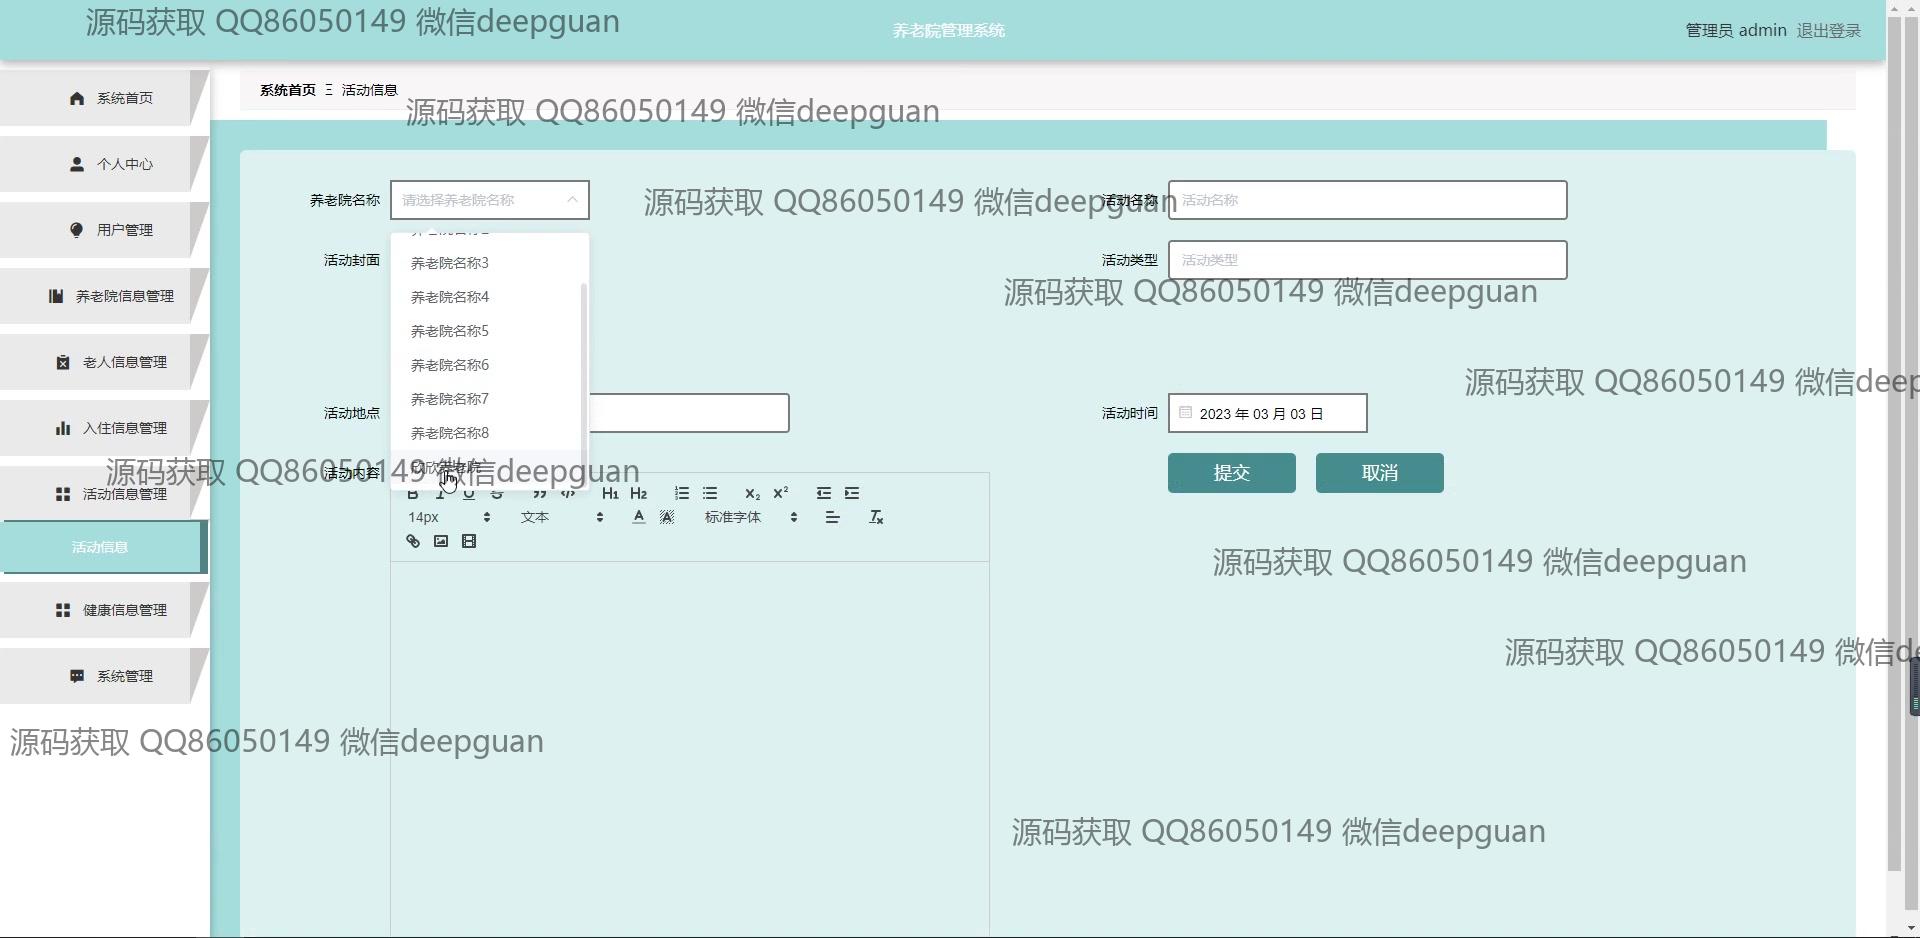Viewport: 1920px width, 938px height.
Task: Select 养老院名称5 from the list
Action: click(x=450, y=331)
